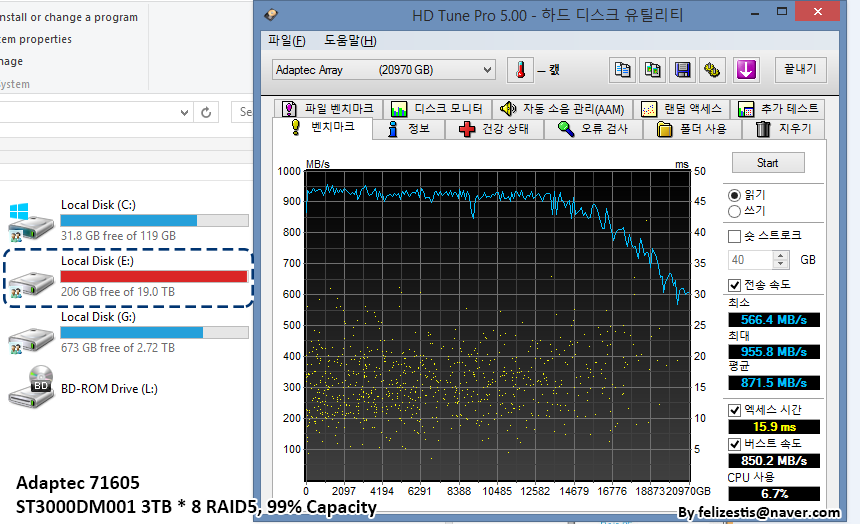Click the BD-ROM Drive (L:) icon
860x524 pixels.
(31, 387)
